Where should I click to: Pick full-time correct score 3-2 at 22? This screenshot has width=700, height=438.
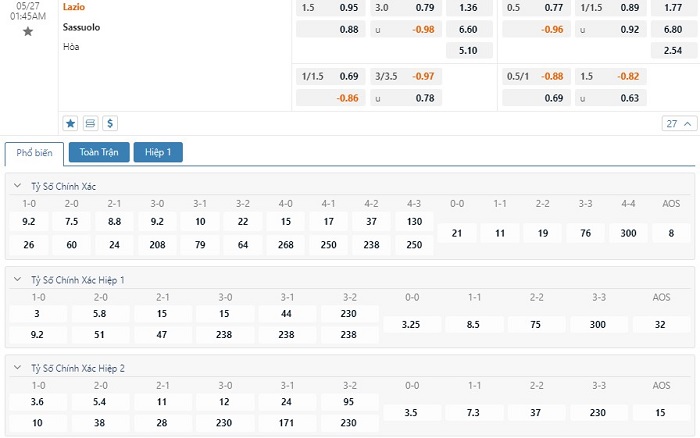point(243,221)
